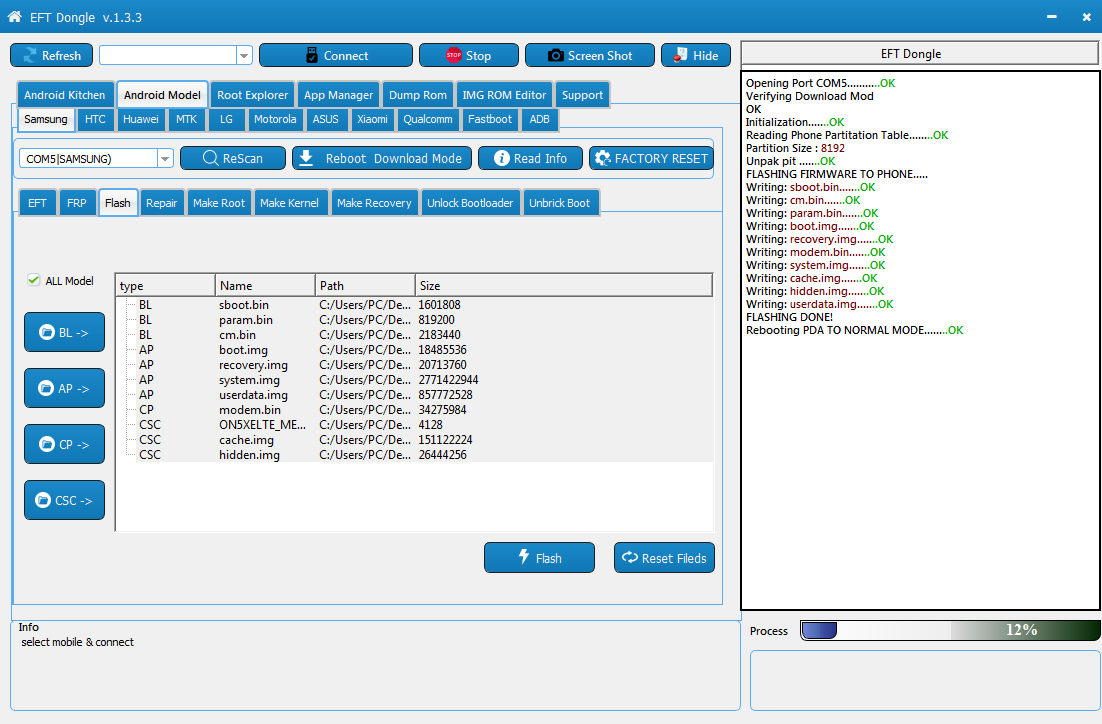Open the Make Kernel sub-tab

coord(289,203)
